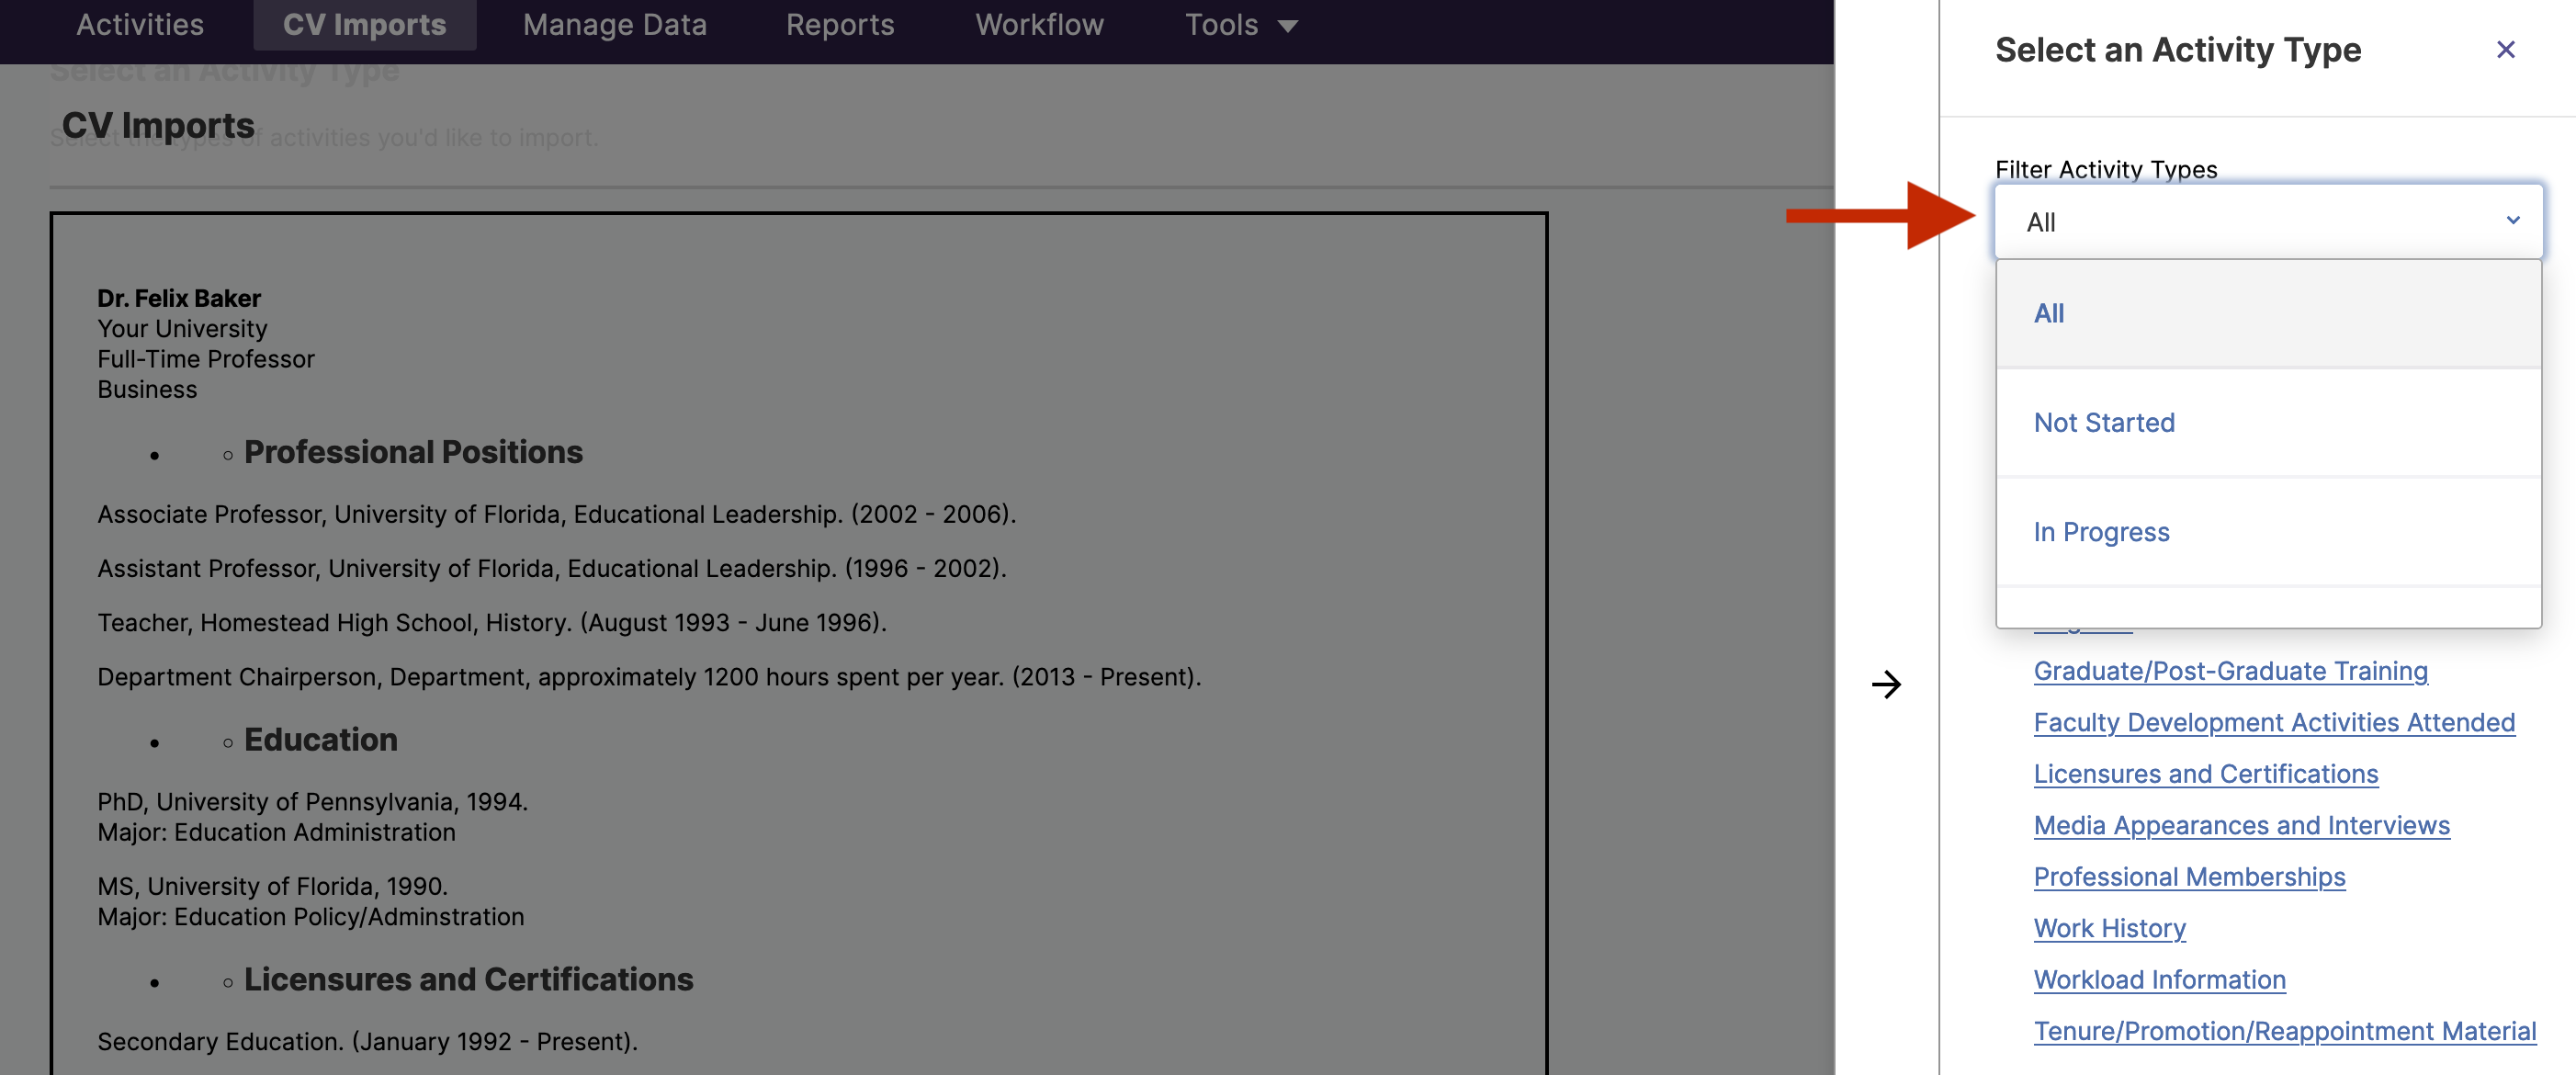Open the Reports tab
The image size is (2576, 1075).
pyautogui.click(x=840, y=24)
